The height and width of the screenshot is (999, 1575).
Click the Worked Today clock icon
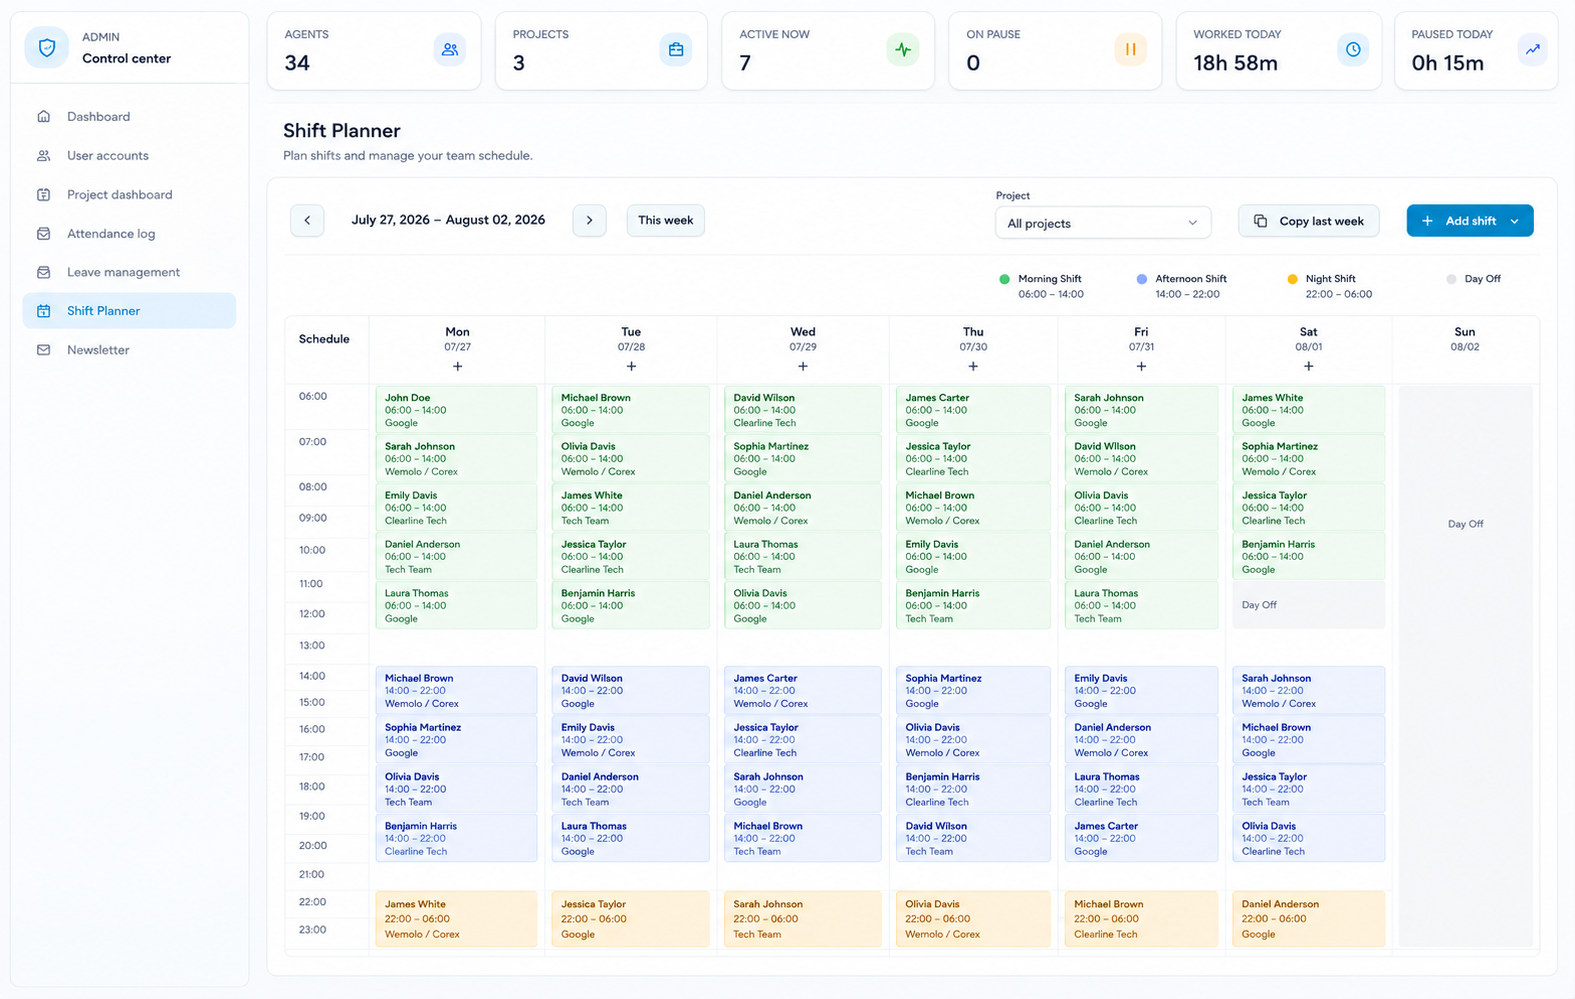[x=1353, y=49]
